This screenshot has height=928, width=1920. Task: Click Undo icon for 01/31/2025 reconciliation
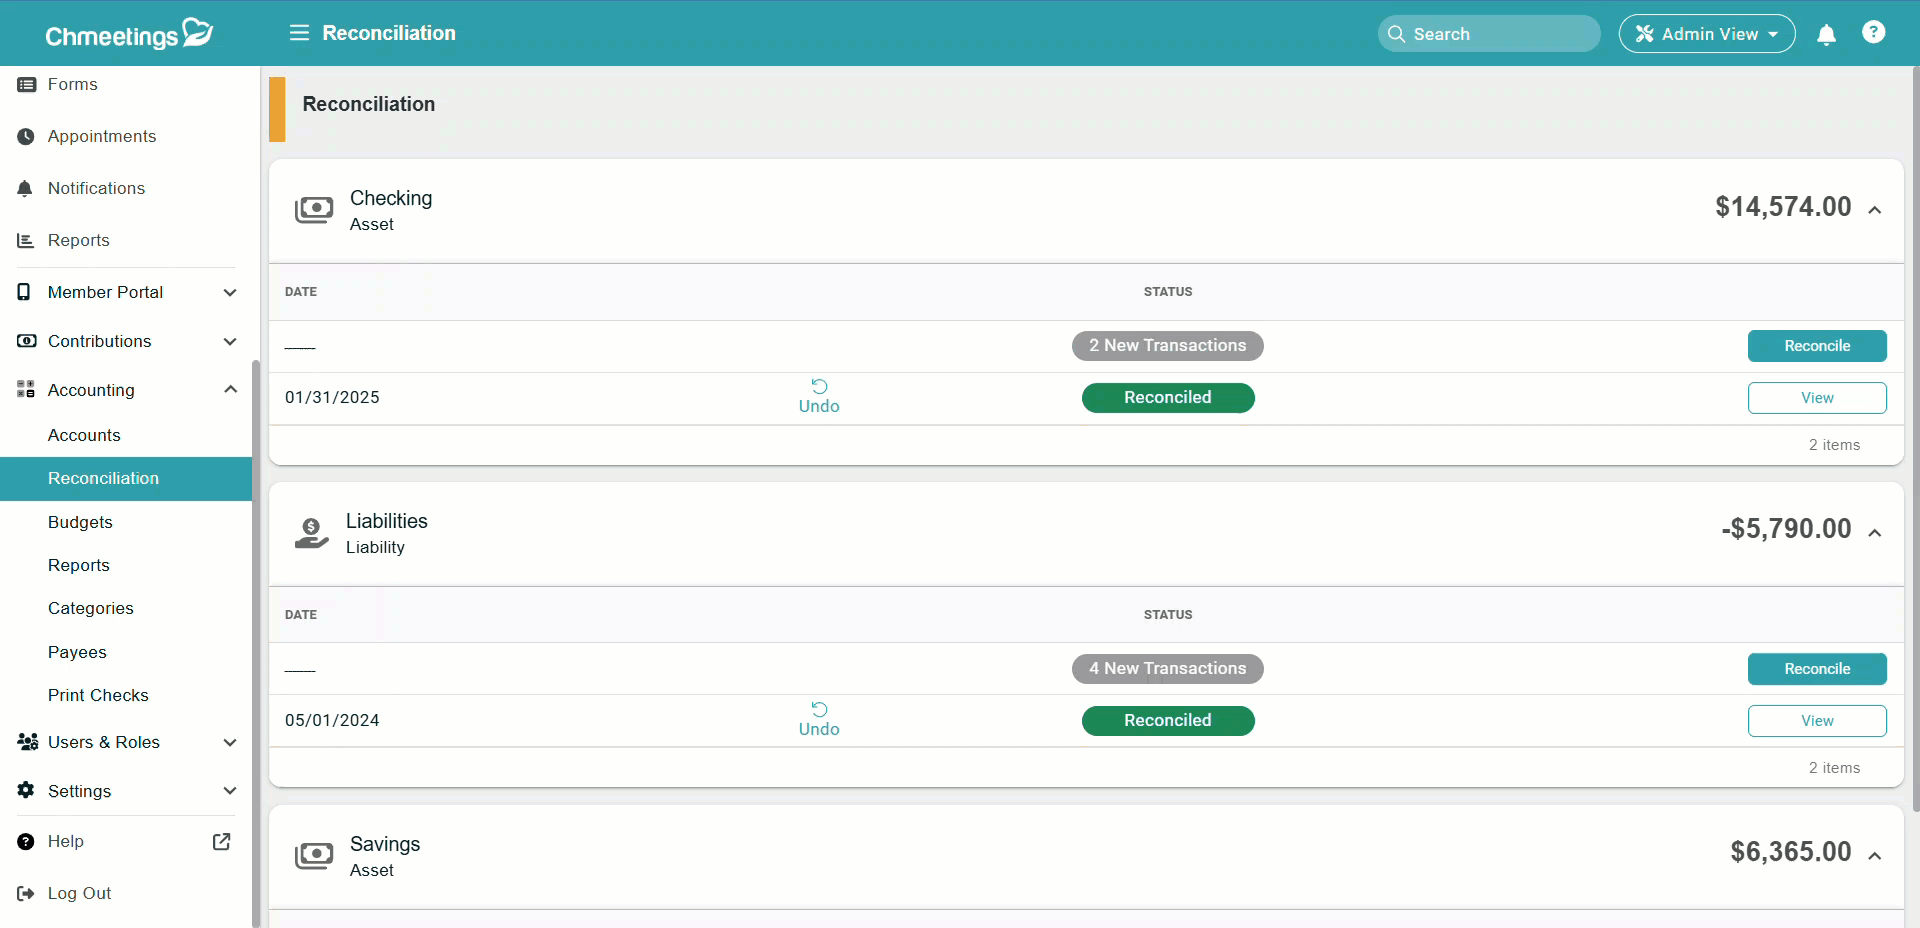(x=819, y=387)
